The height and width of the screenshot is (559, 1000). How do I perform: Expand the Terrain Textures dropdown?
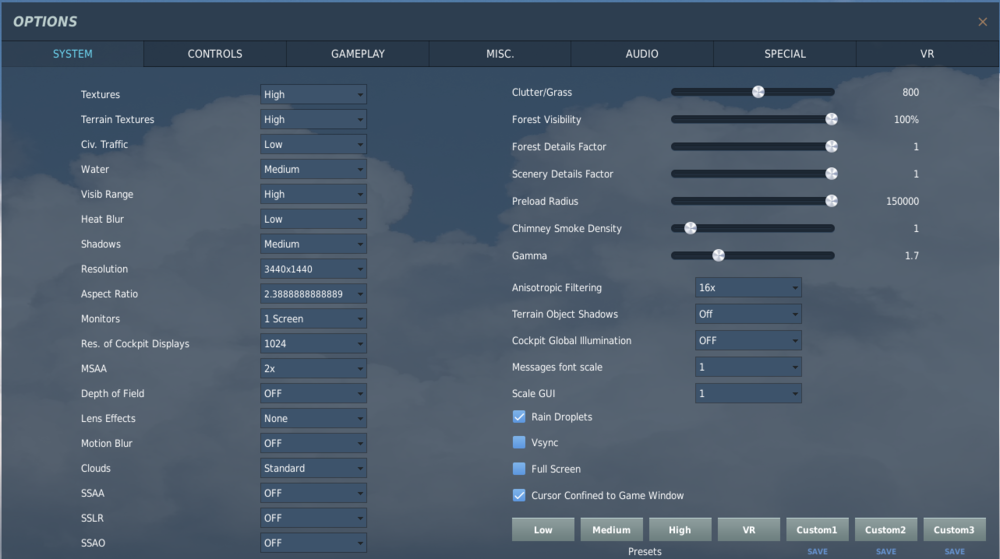pos(313,119)
